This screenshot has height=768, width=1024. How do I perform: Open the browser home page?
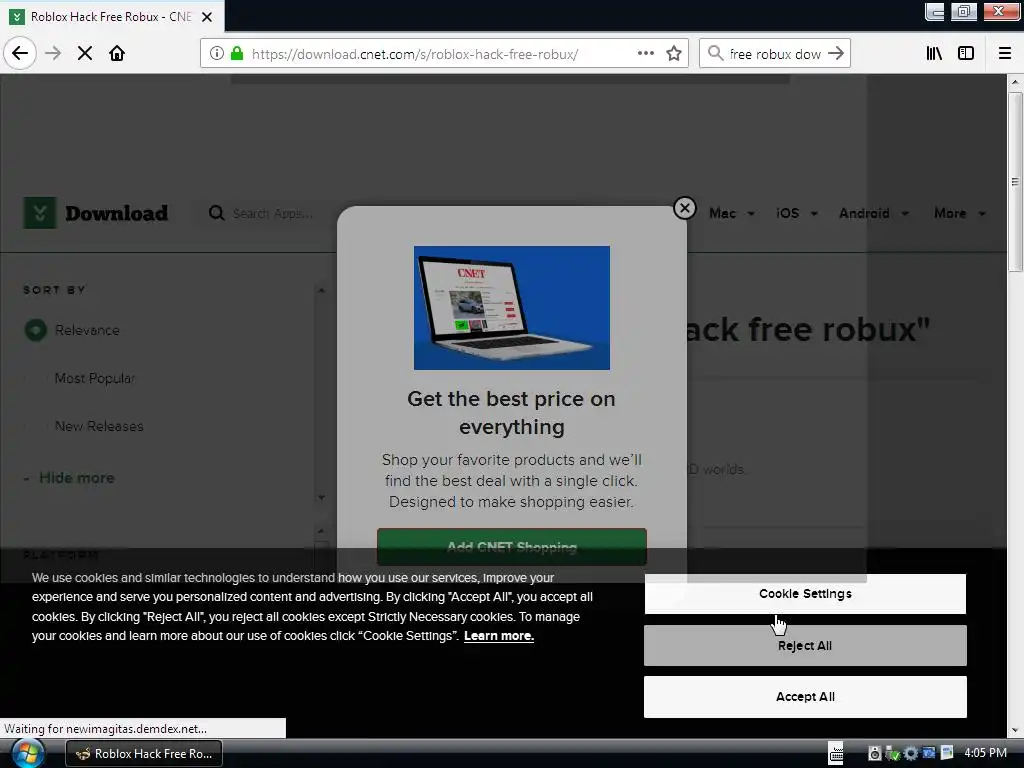(x=117, y=53)
